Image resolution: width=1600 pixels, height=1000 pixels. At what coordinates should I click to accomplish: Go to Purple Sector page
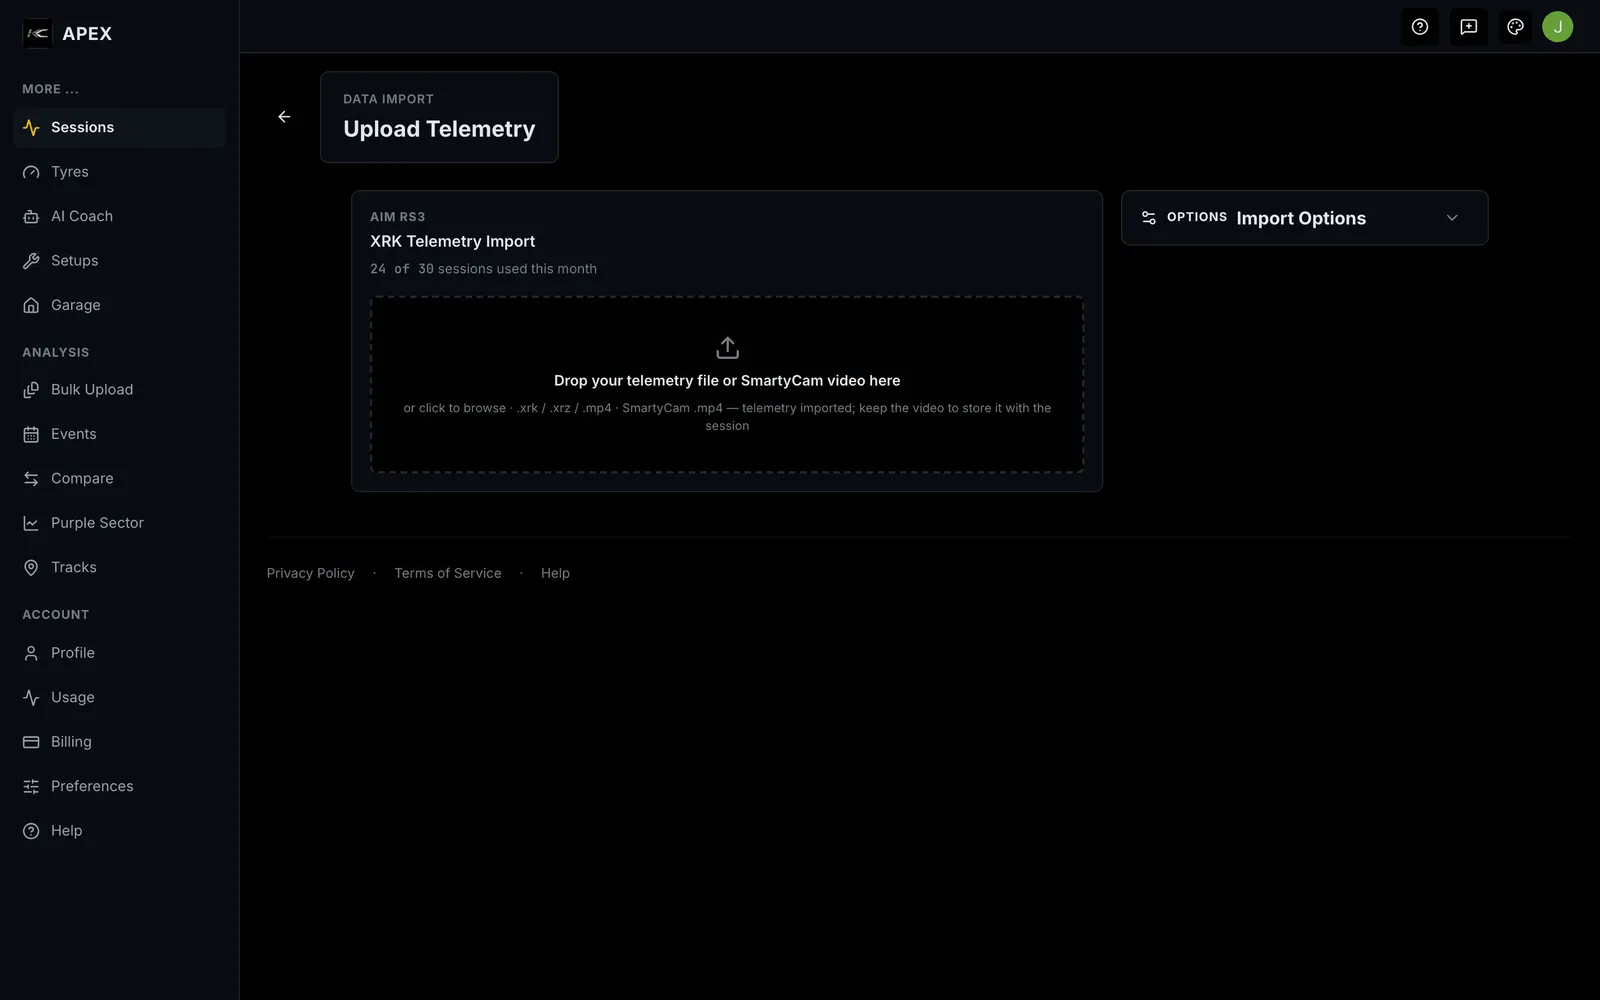[x=120, y=523]
